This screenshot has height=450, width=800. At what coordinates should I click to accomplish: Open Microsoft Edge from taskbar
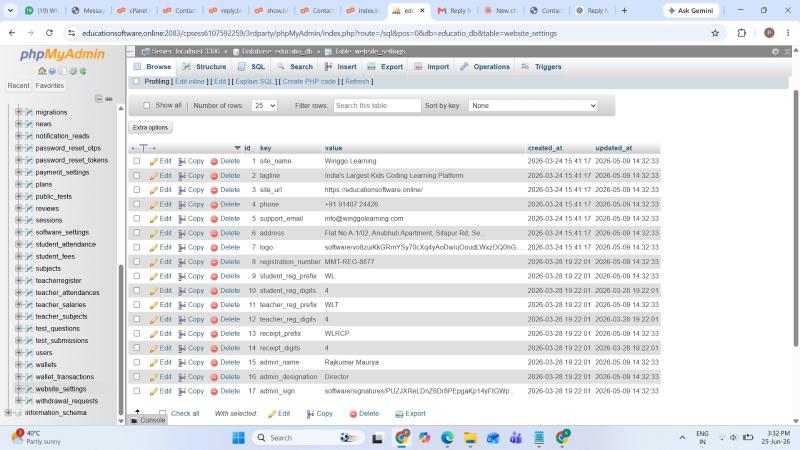coord(447,438)
